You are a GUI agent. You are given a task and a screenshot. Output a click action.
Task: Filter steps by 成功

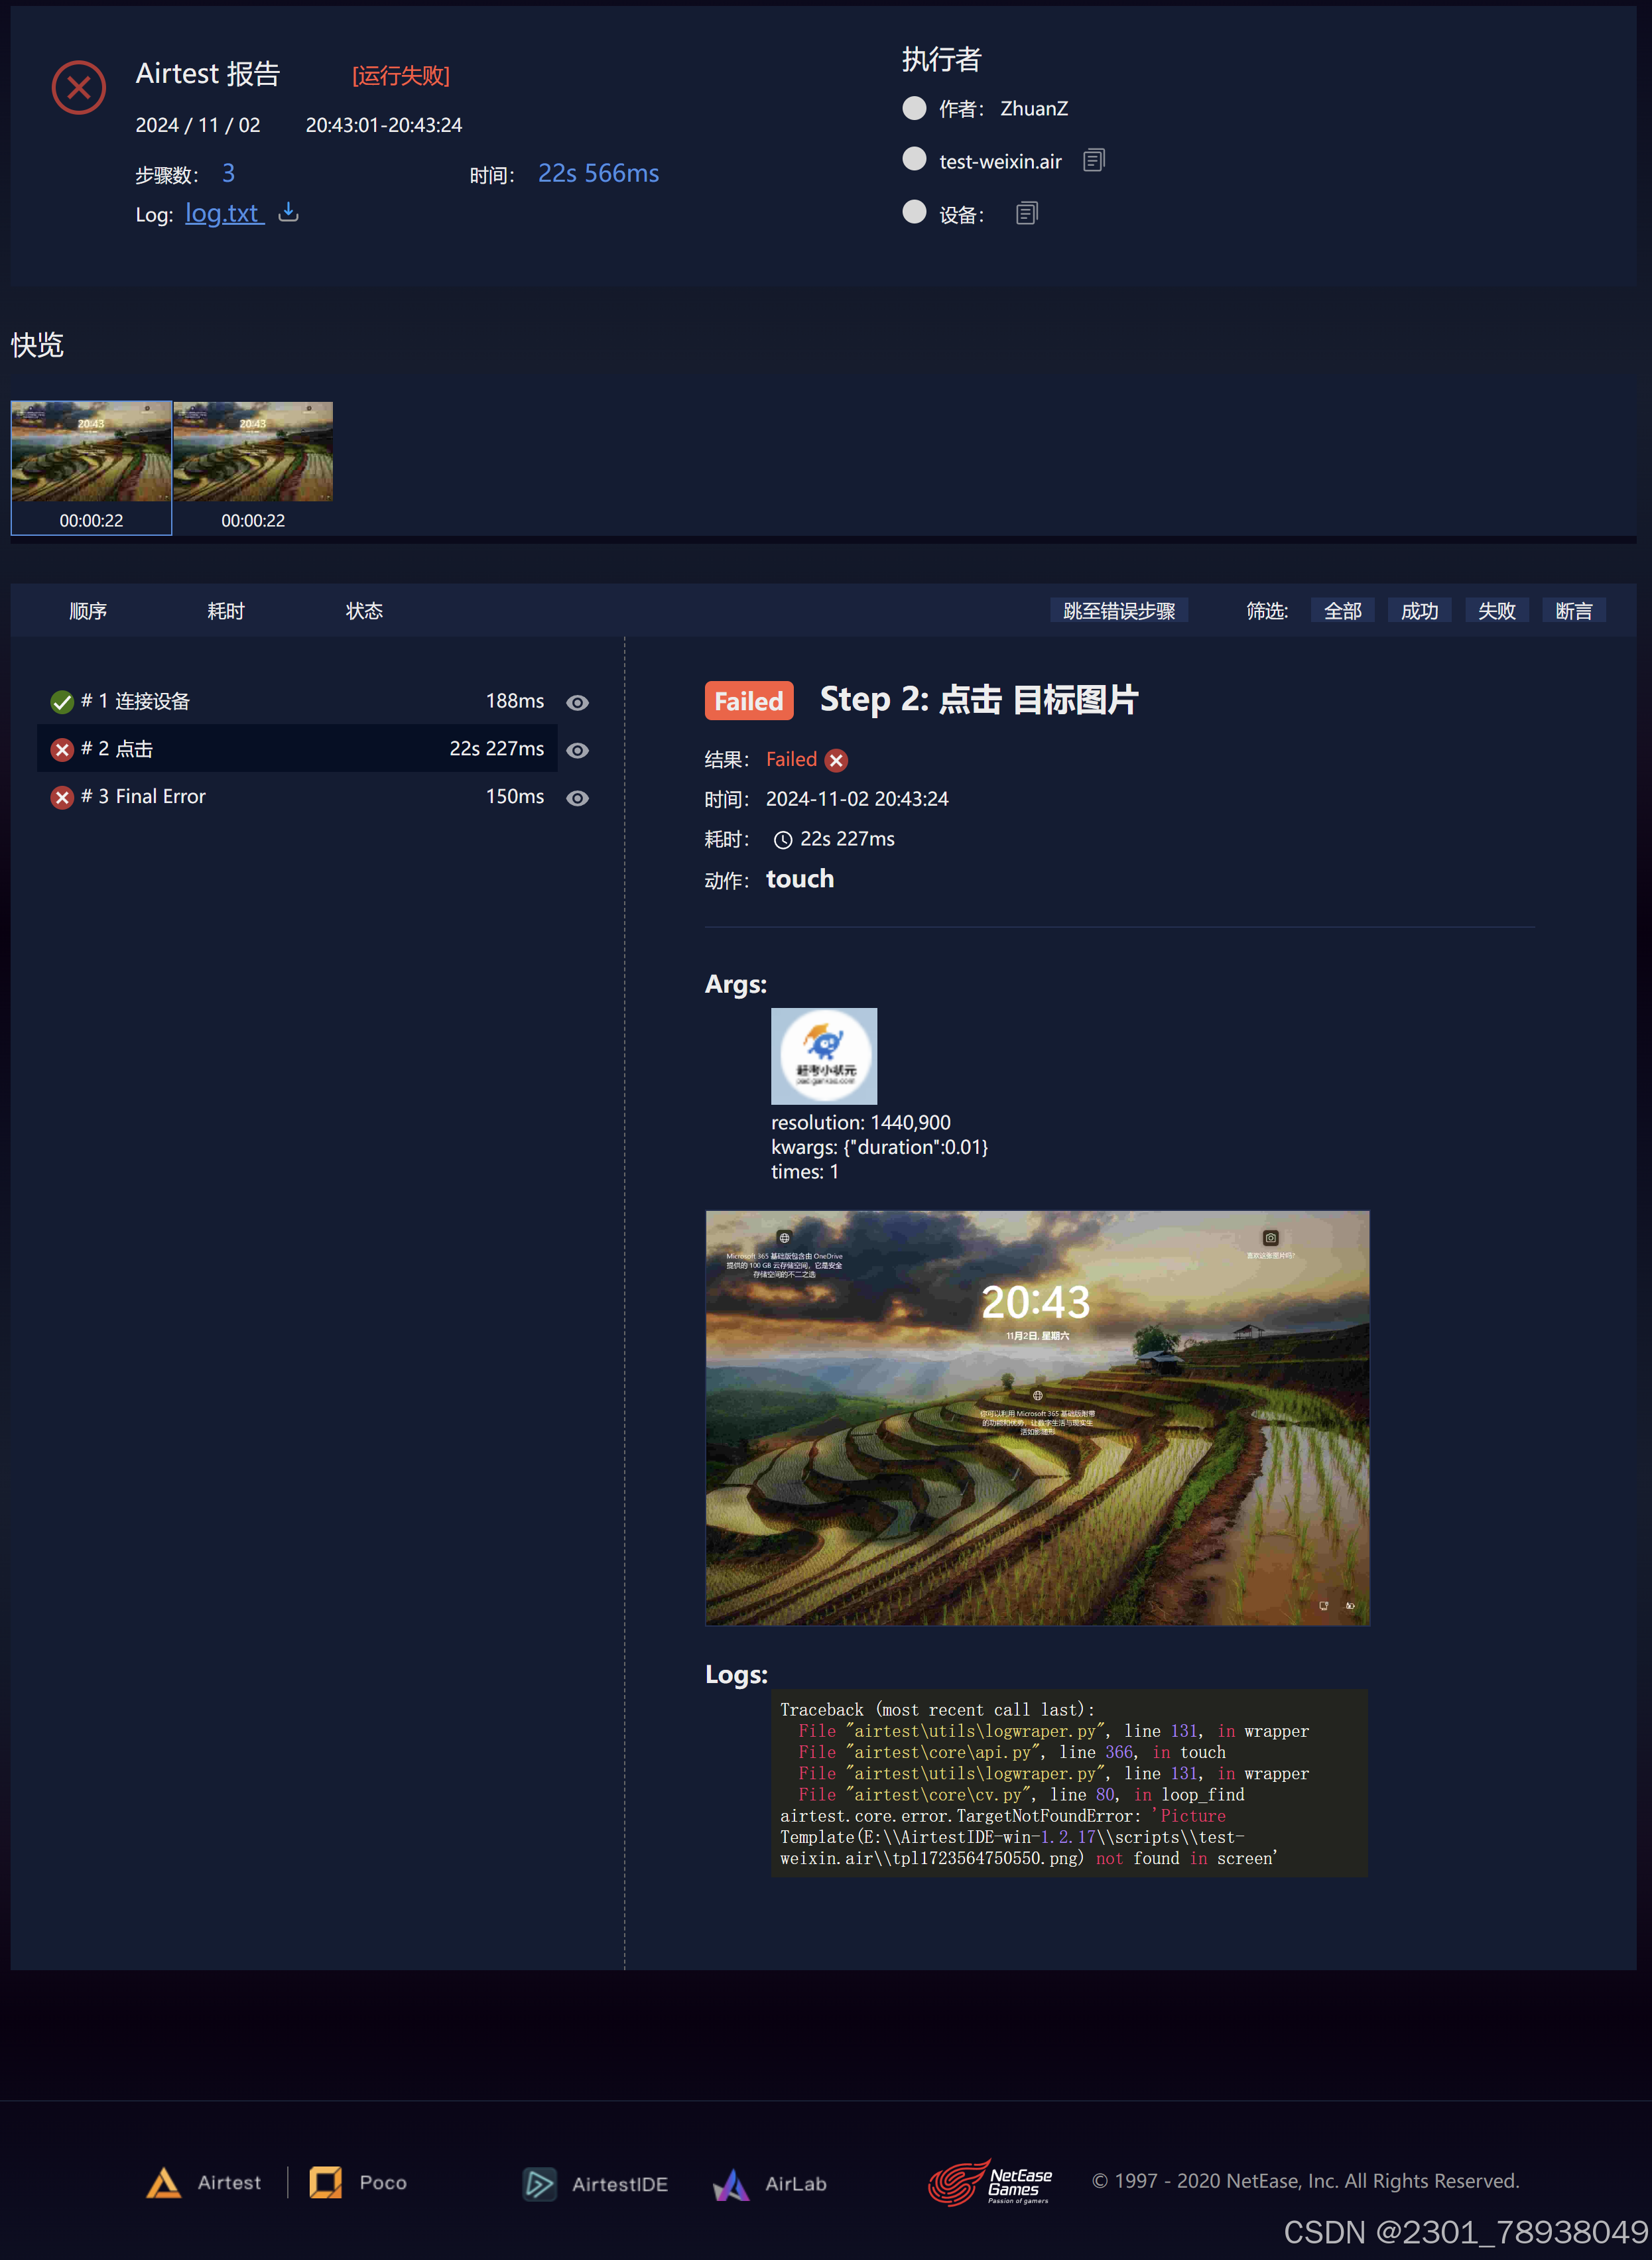pyautogui.click(x=1419, y=611)
